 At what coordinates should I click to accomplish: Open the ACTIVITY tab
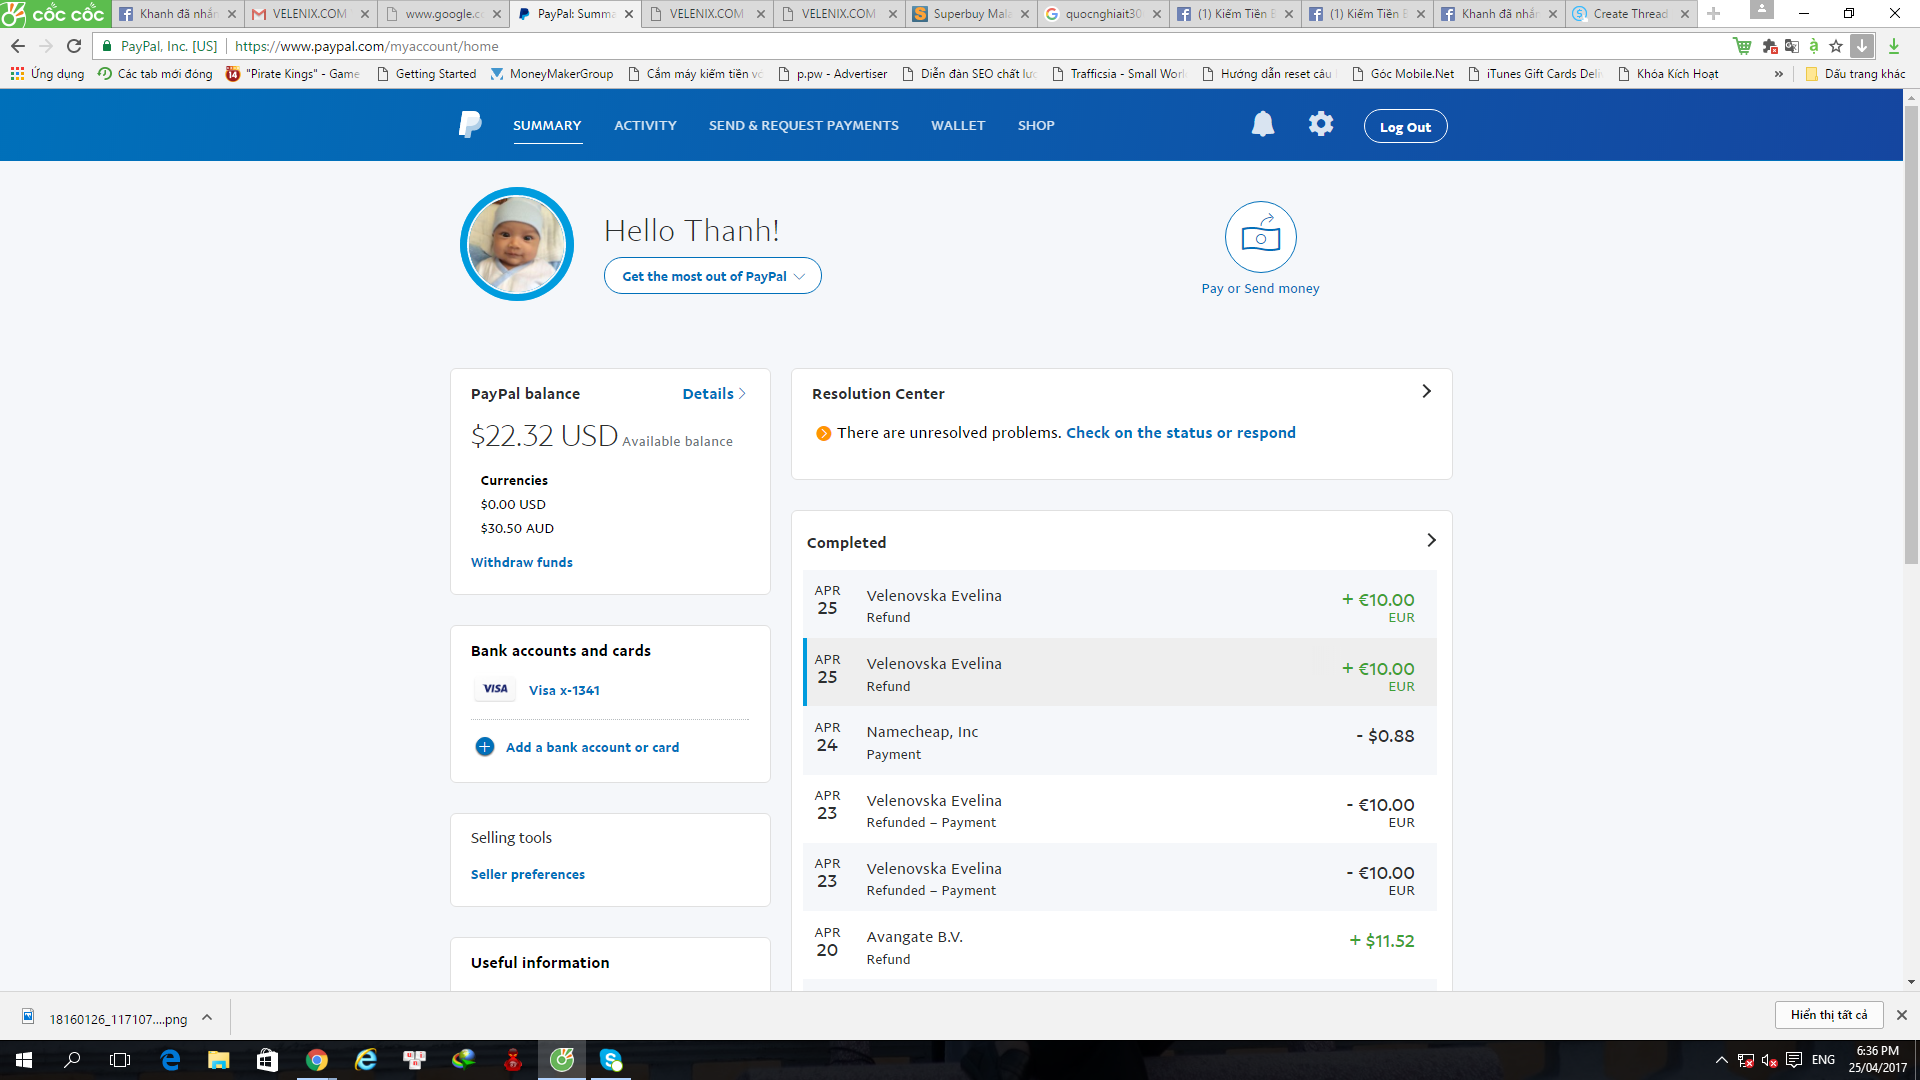click(x=645, y=125)
